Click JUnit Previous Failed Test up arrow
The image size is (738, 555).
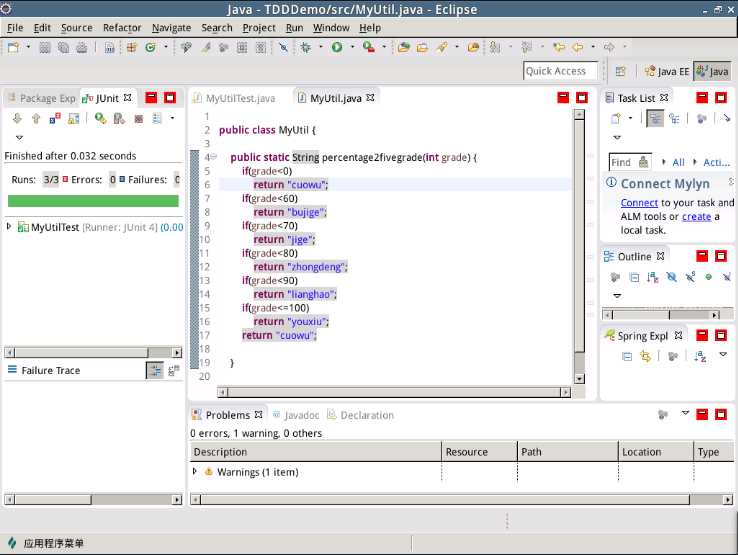[x=36, y=118]
